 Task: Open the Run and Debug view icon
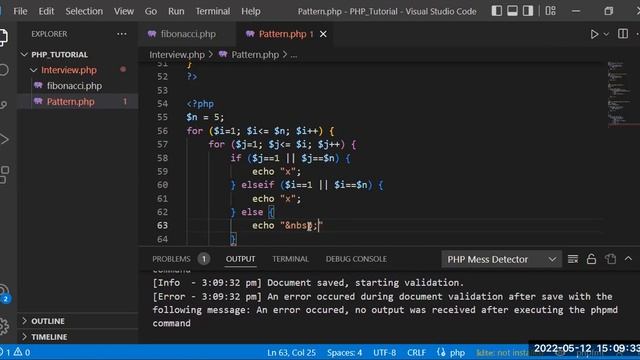tap(3, 140)
